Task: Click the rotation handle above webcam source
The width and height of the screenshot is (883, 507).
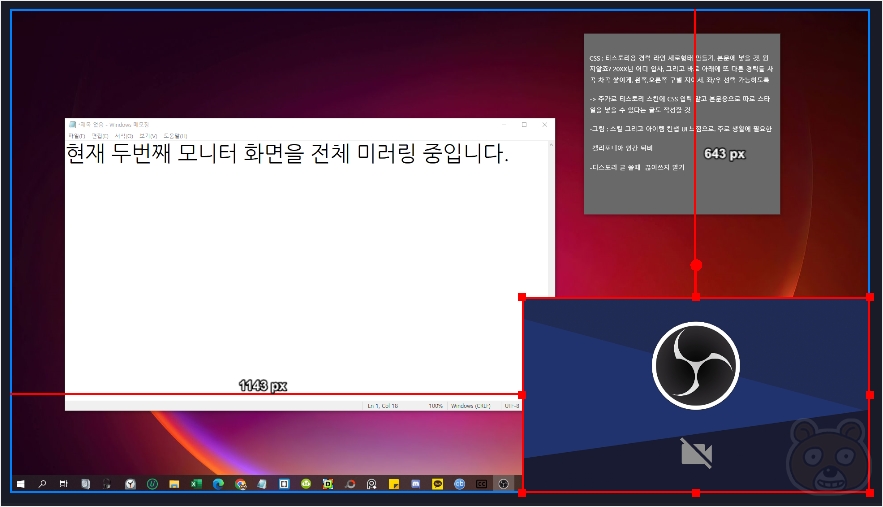Action: [696, 265]
